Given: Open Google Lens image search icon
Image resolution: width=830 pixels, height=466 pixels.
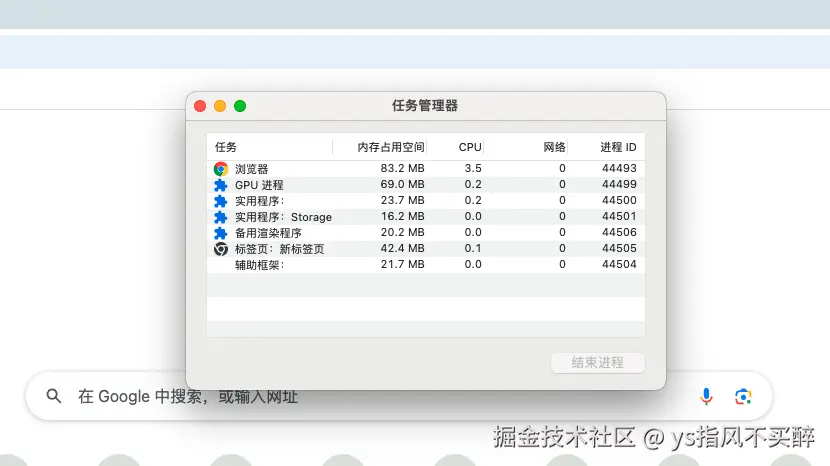Looking at the screenshot, I should pyautogui.click(x=743, y=396).
